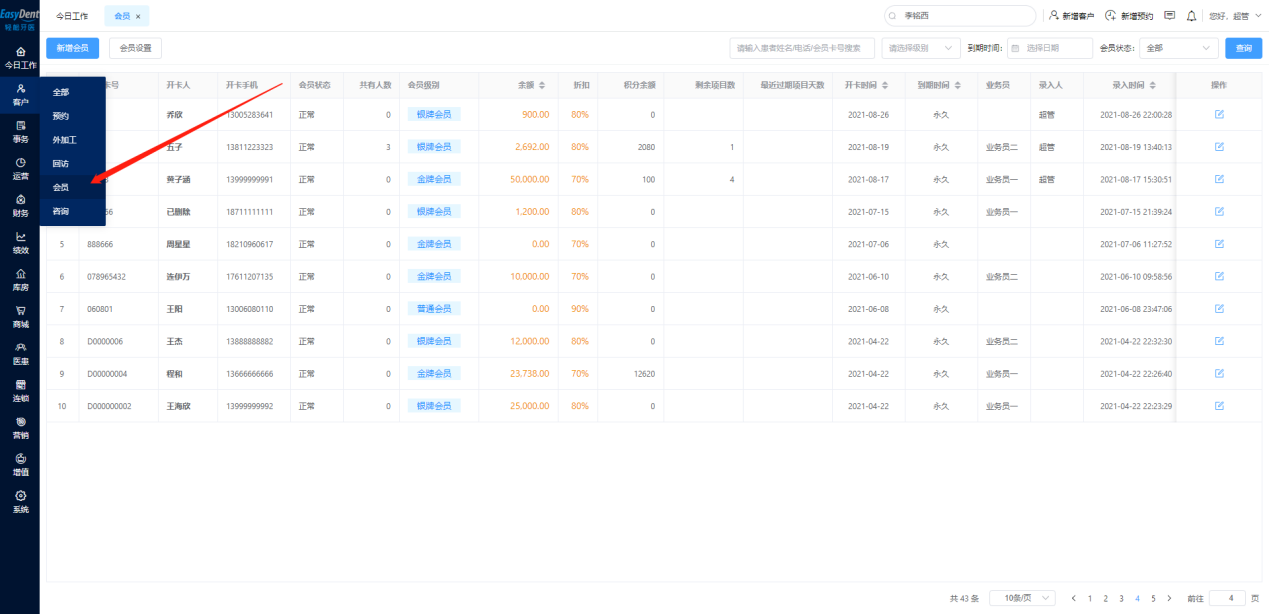The width and height of the screenshot is (1269, 614).
Task: Click card number D000000002
Action: (x=109, y=406)
